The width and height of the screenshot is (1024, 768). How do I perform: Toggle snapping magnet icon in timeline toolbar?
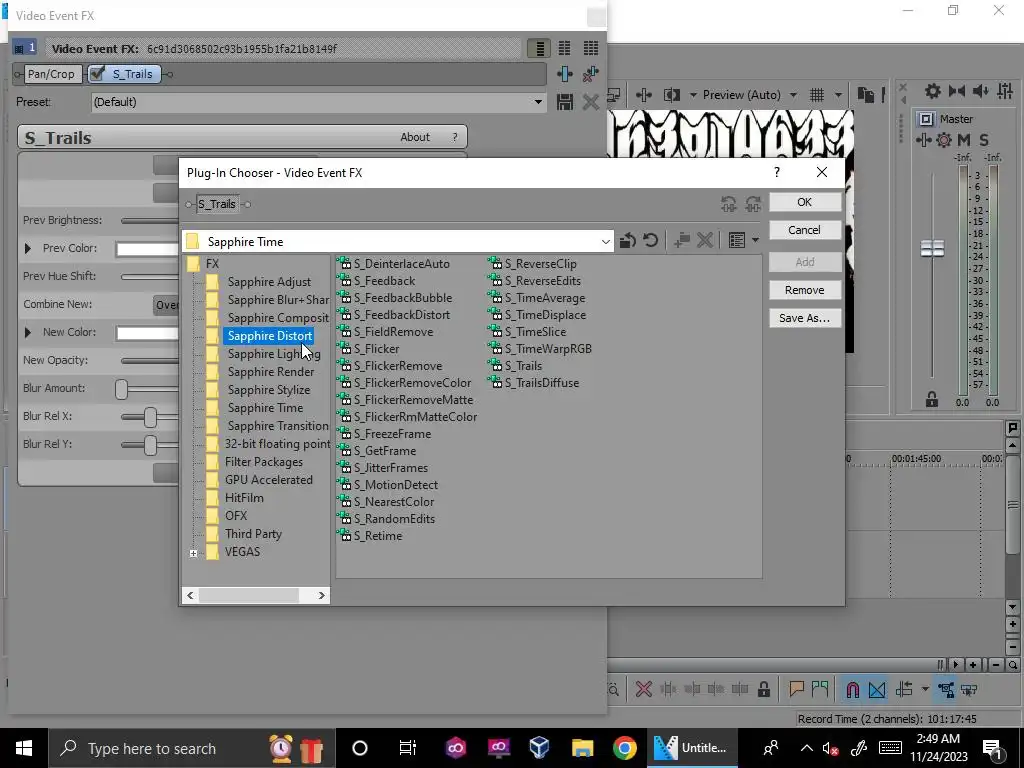pyautogui.click(x=853, y=689)
